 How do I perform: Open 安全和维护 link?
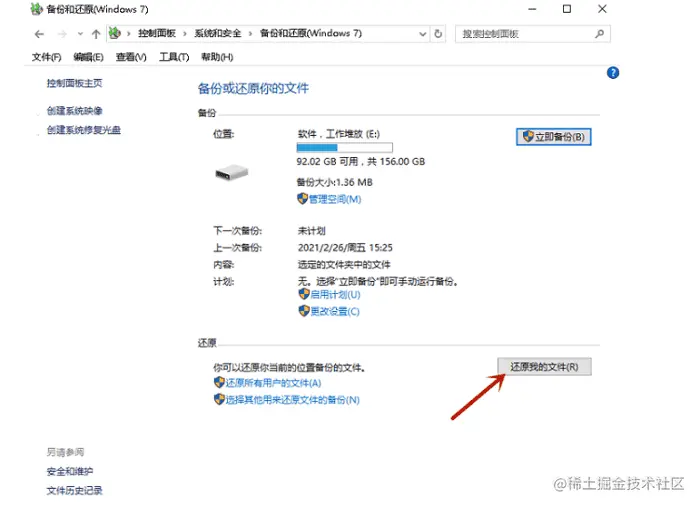tap(70, 471)
